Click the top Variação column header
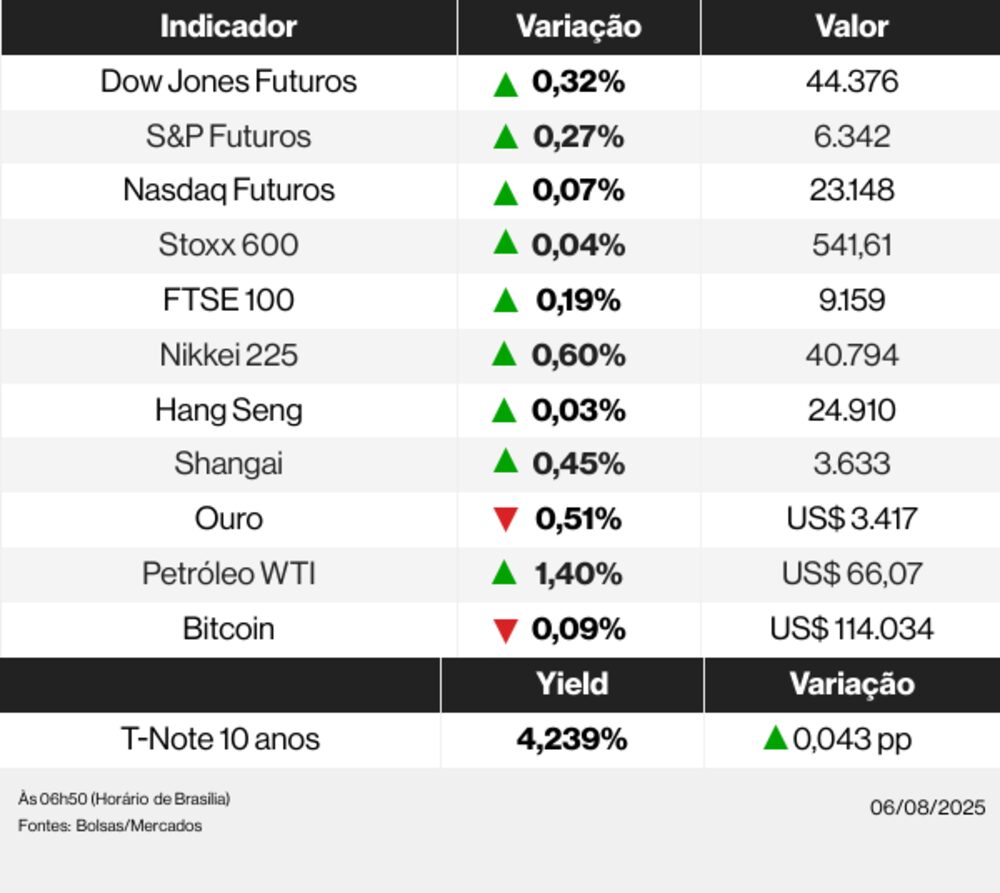Viewport: 1000px width, 893px height. coord(579,27)
